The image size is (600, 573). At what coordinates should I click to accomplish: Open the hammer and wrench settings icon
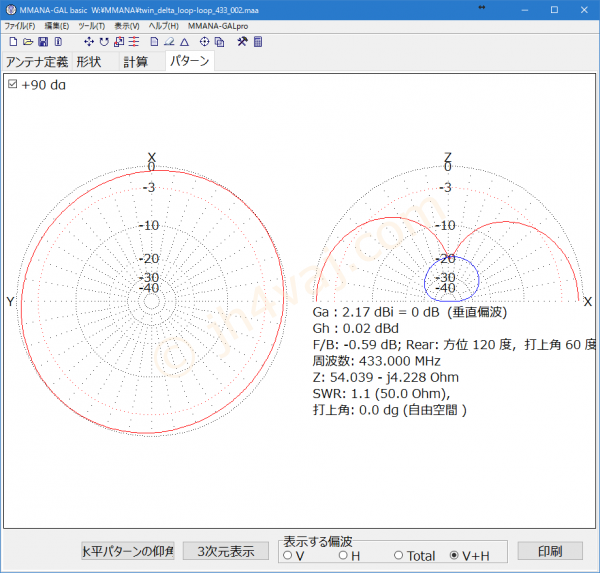(x=242, y=42)
